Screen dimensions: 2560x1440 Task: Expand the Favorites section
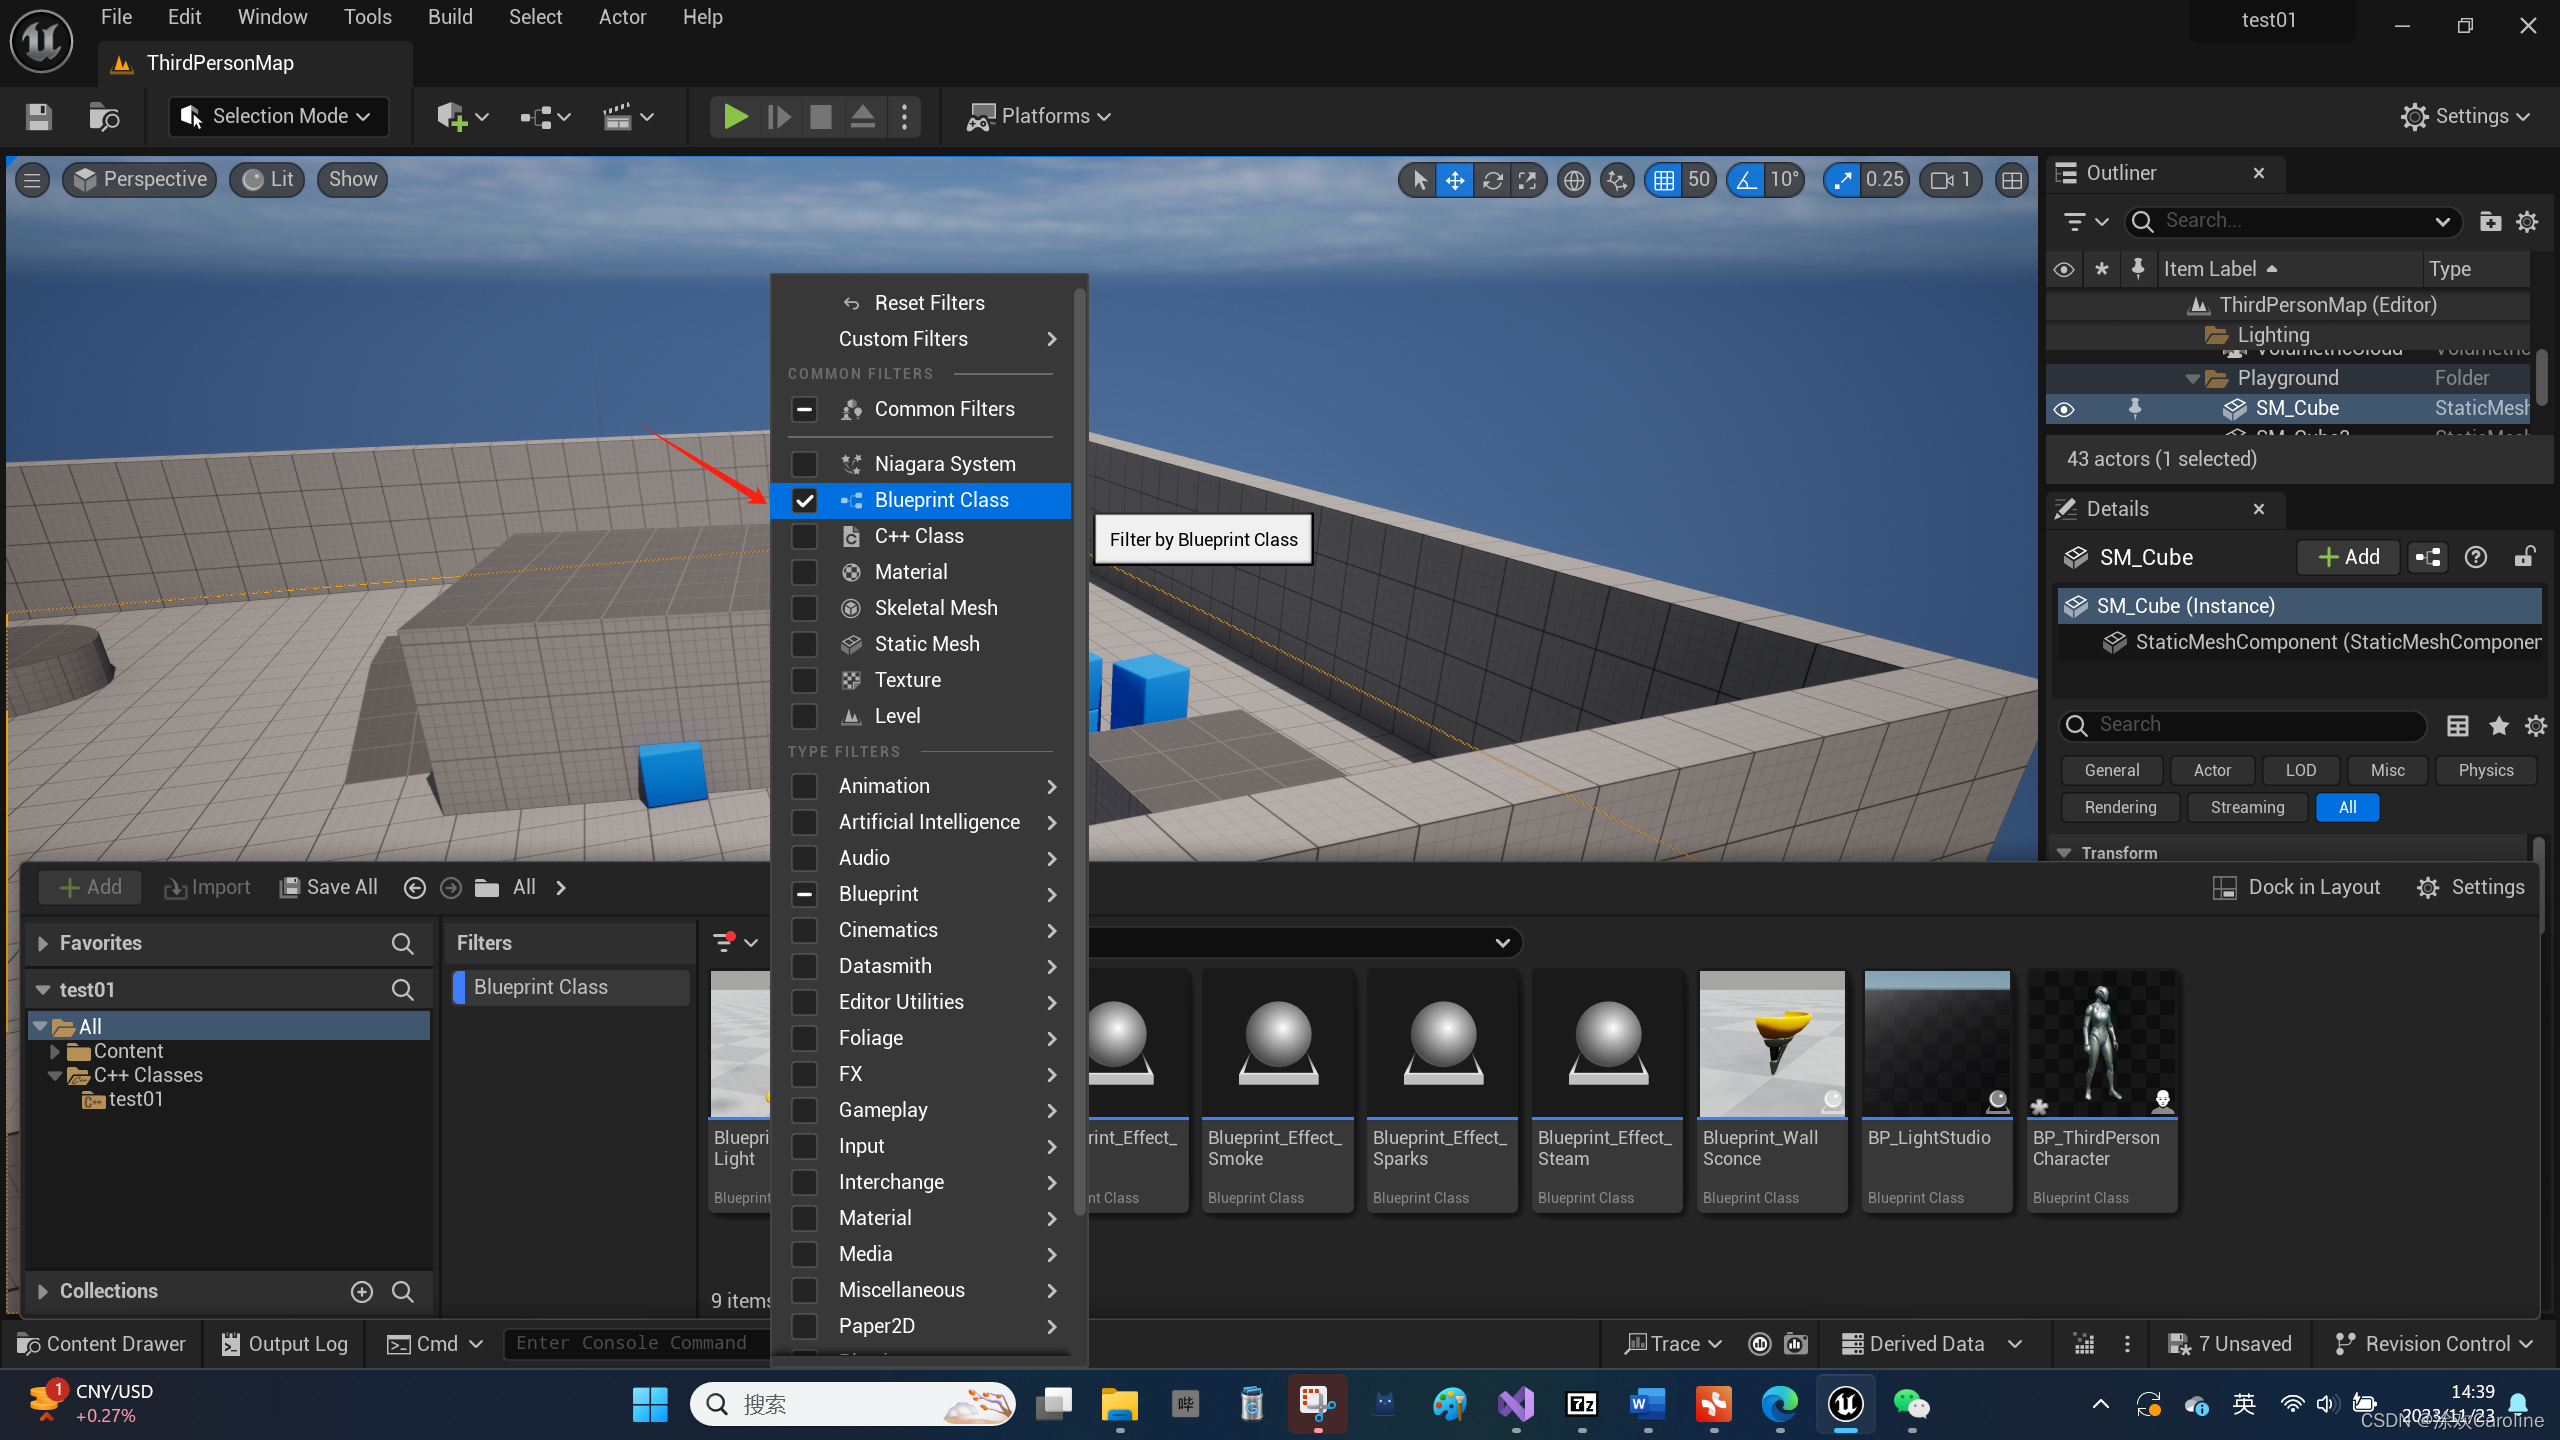tap(42, 943)
